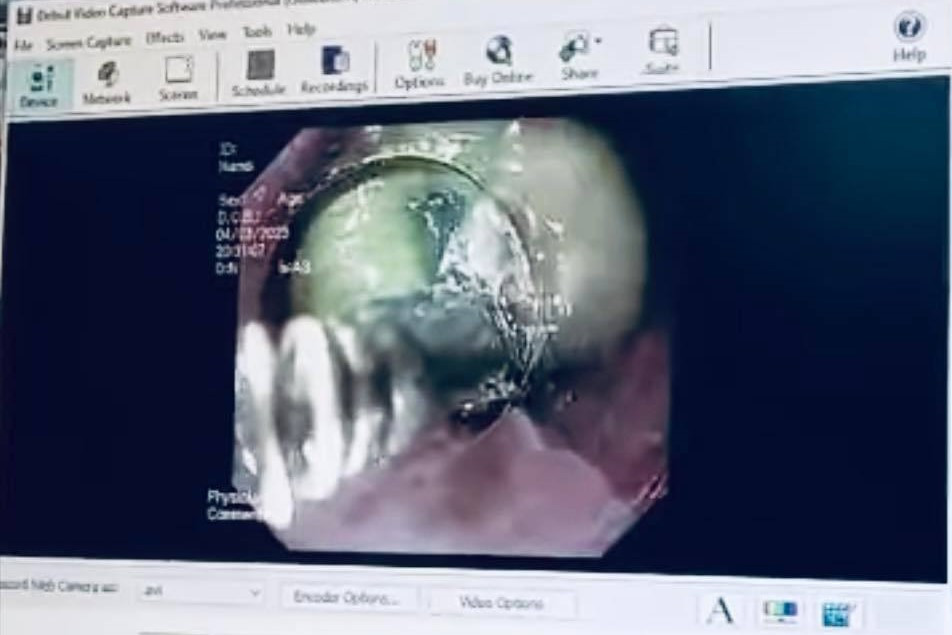Image resolution: width=952 pixels, height=635 pixels.
Task: Select the Device capture source icon
Action: point(39,83)
